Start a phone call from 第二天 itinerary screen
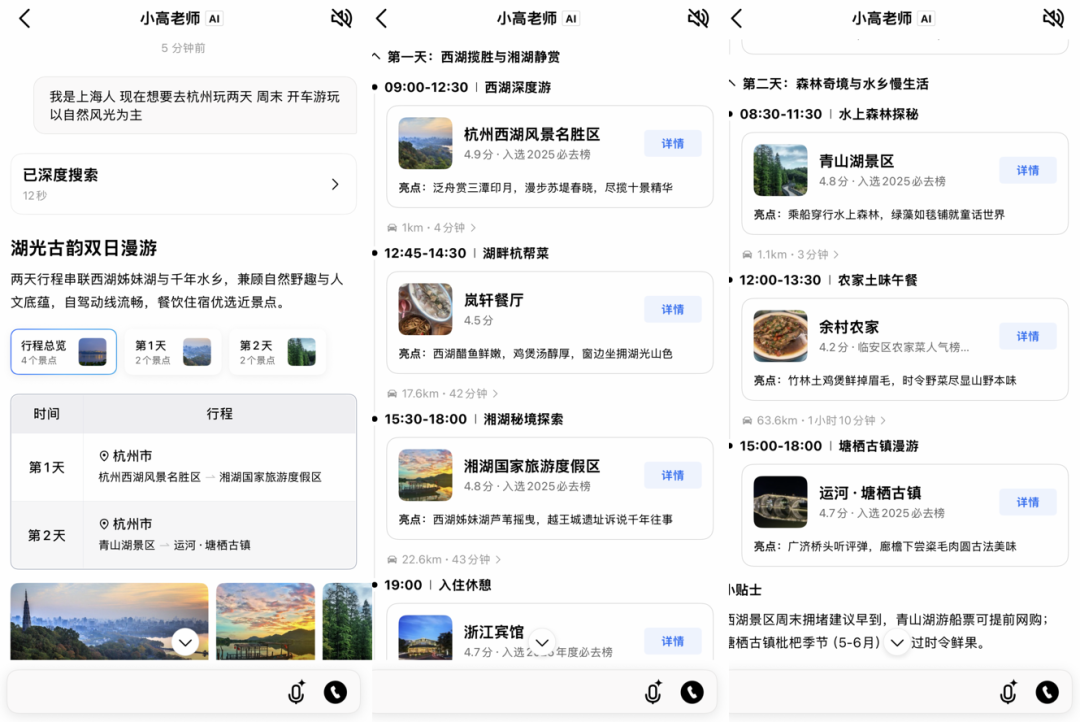Image resolution: width=1080 pixels, height=722 pixels. click(1047, 692)
